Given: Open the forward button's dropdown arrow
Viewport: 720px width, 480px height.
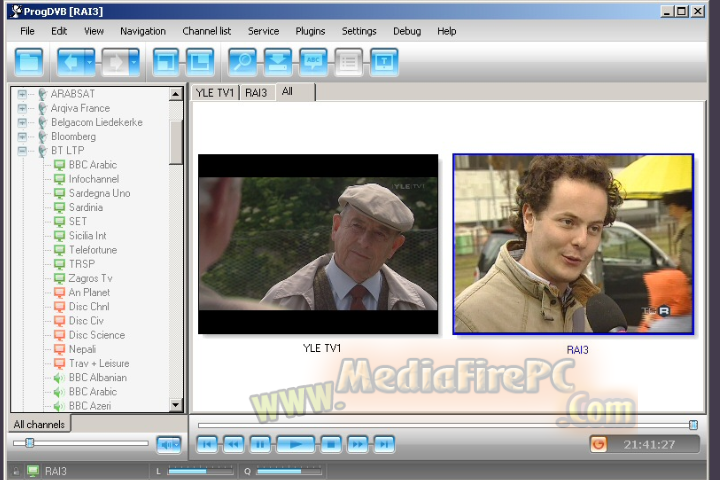Looking at the screenshot, I should click(x=134, y=62).
